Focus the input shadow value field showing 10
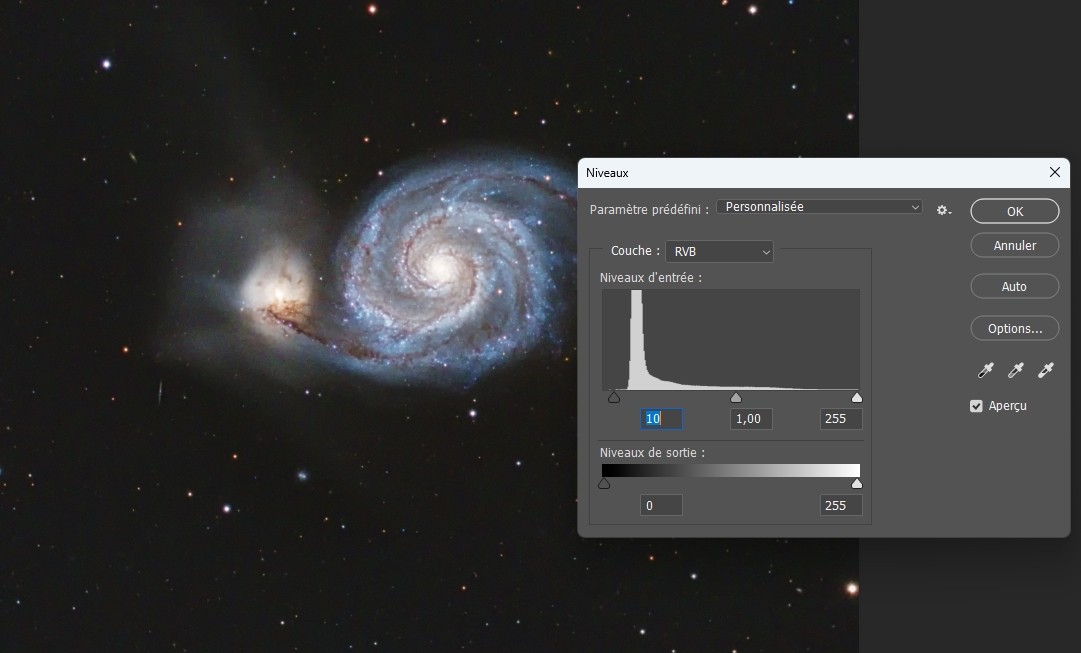1081x653 pixels. 662,419
